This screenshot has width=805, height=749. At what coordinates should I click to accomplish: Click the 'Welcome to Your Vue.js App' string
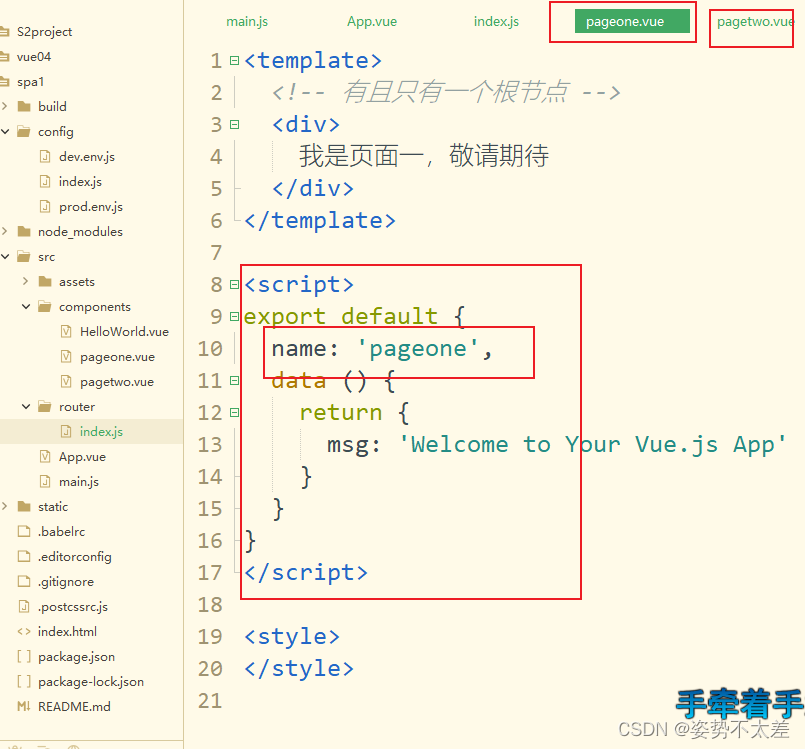(x=592, y=445)
